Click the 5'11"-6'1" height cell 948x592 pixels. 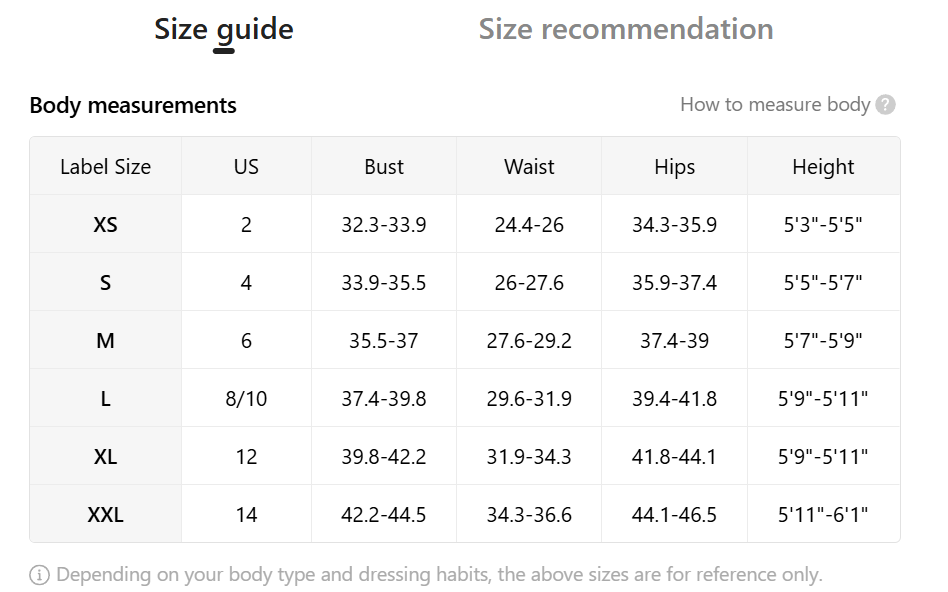[823, 515]
